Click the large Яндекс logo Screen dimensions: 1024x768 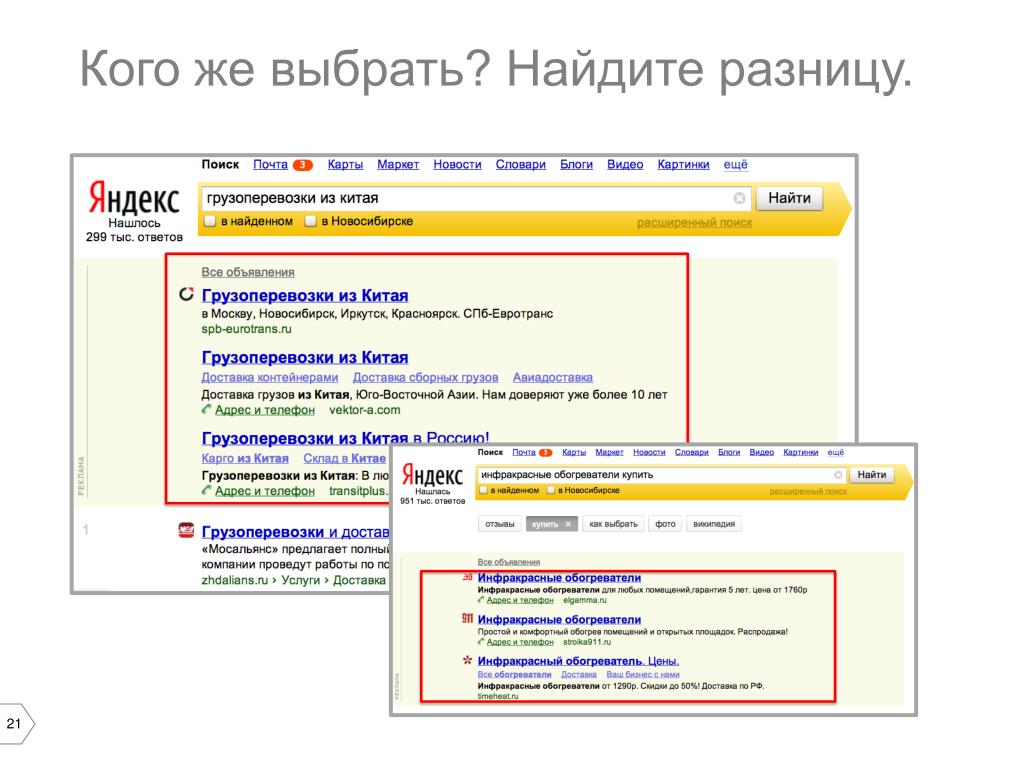coord(134,199)
